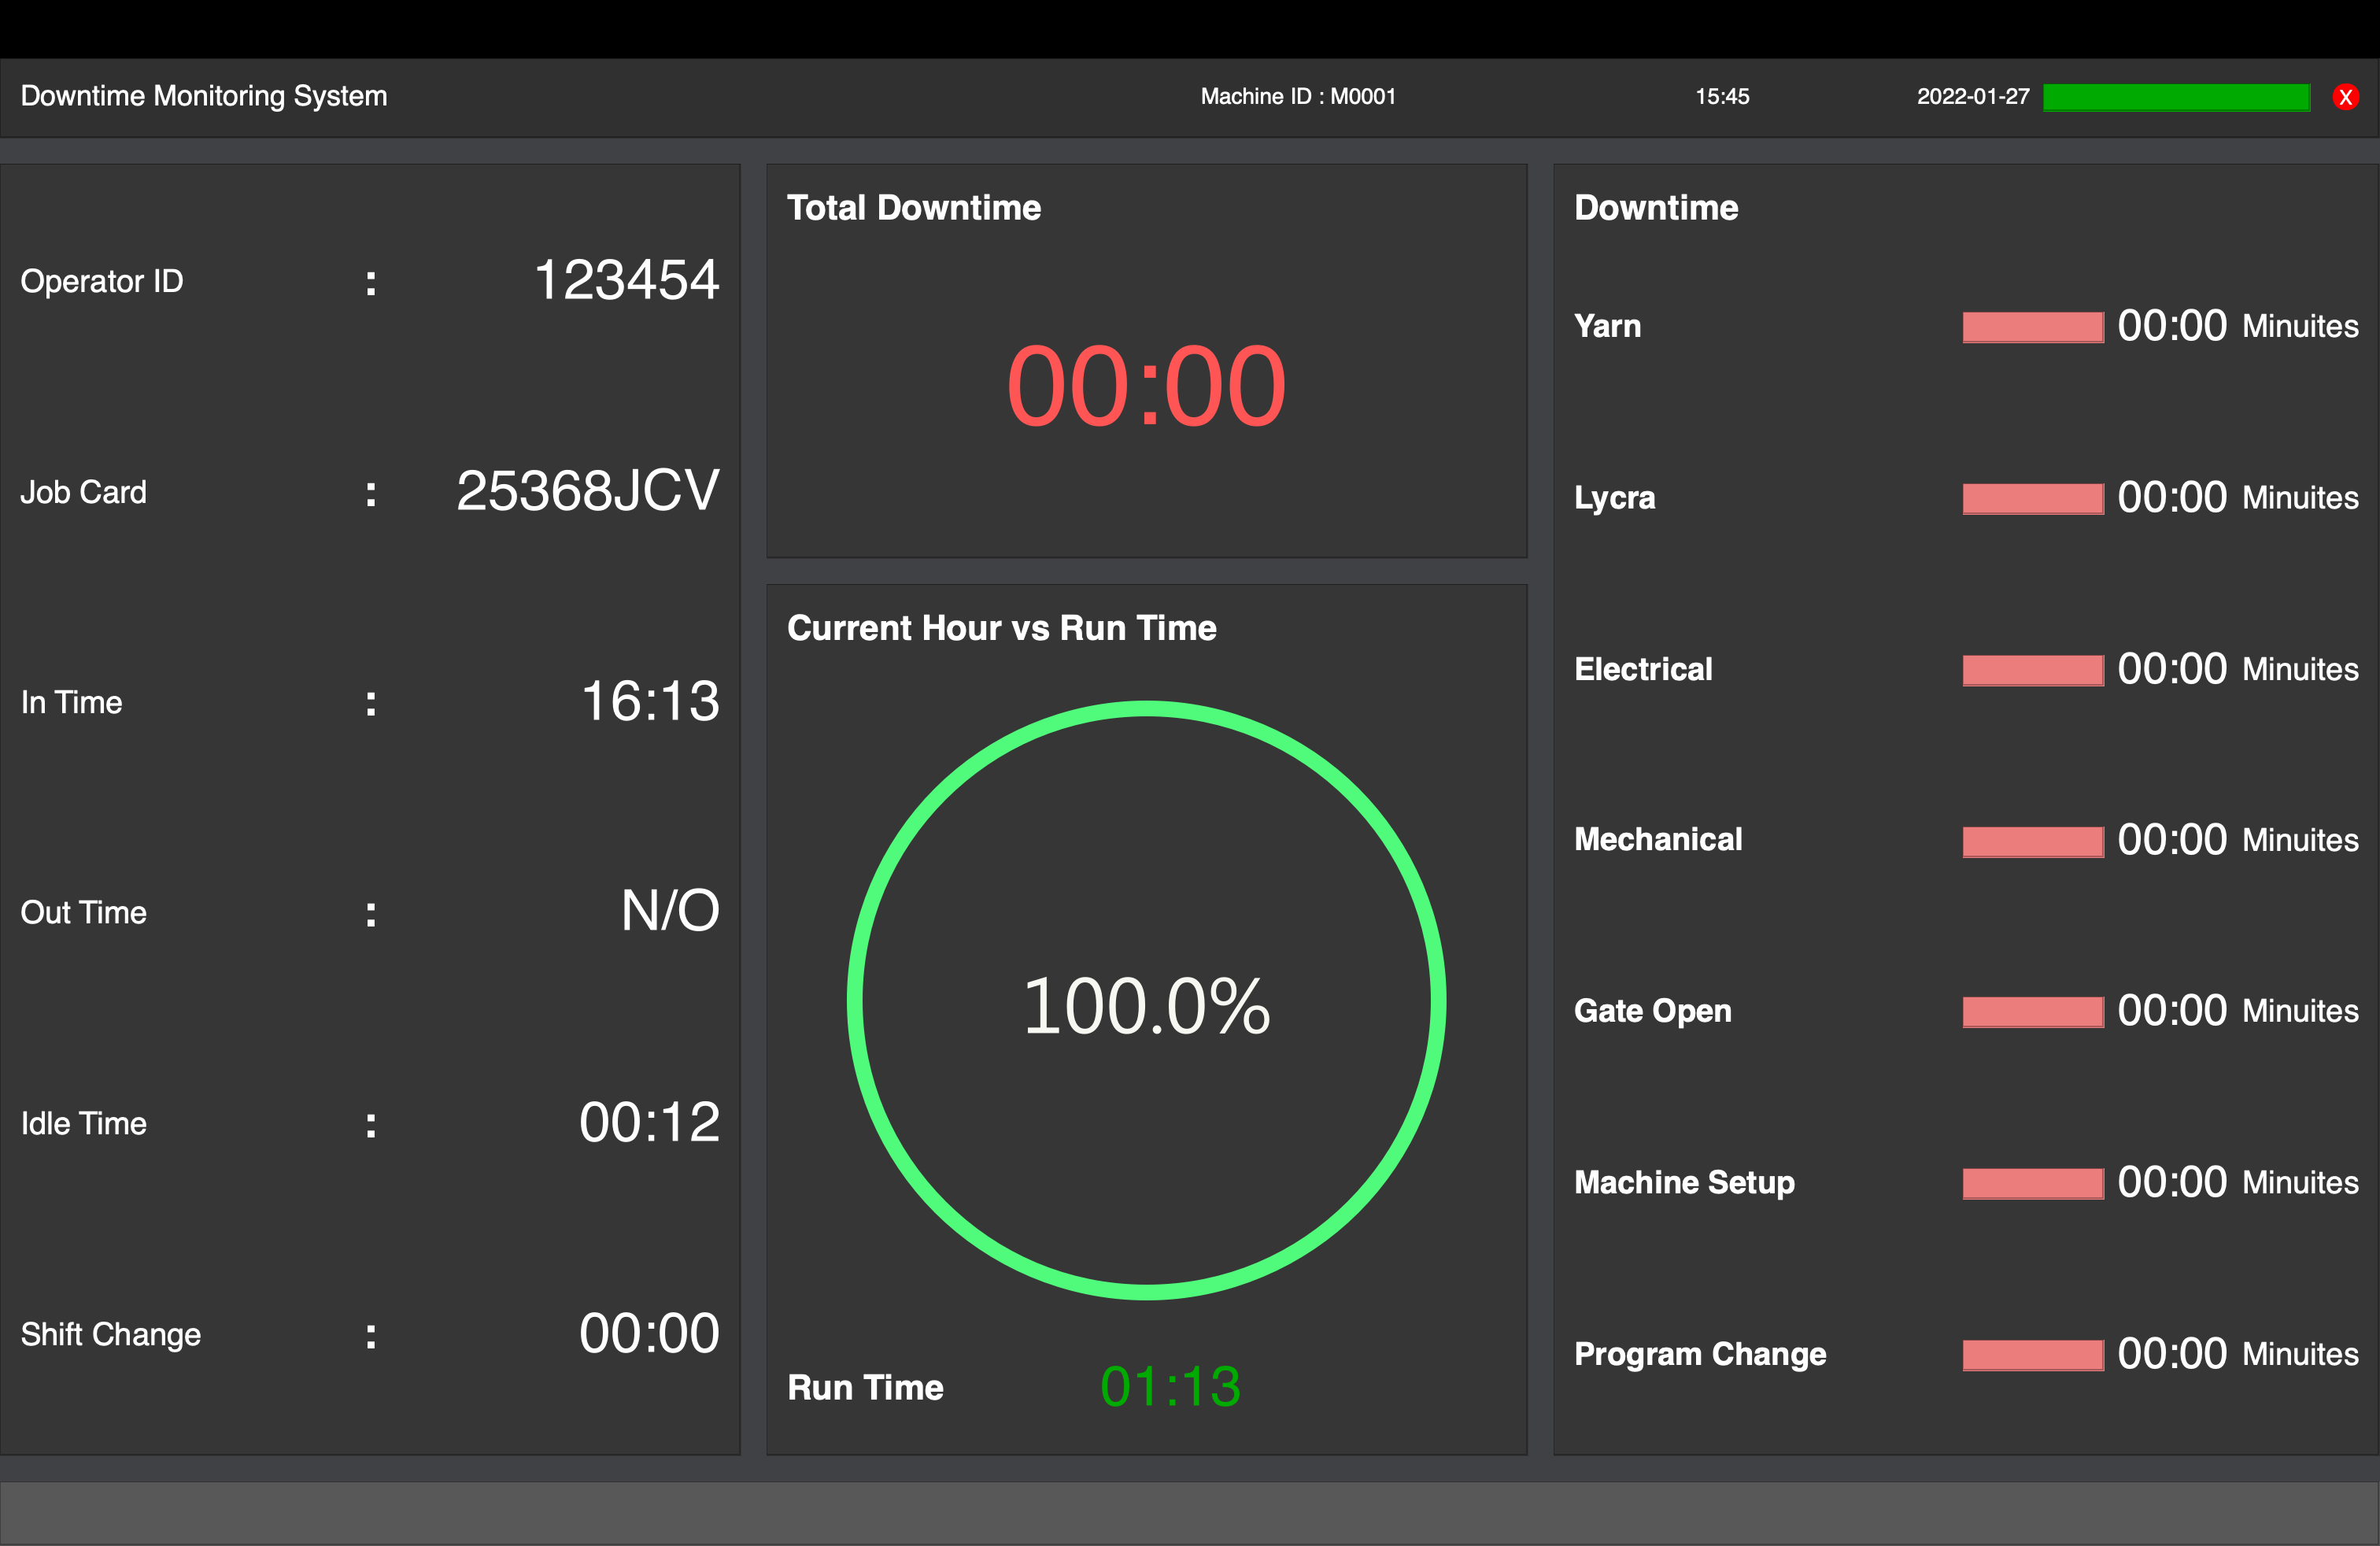Click the green Run Time value 01:13

click(1170, 1387)
